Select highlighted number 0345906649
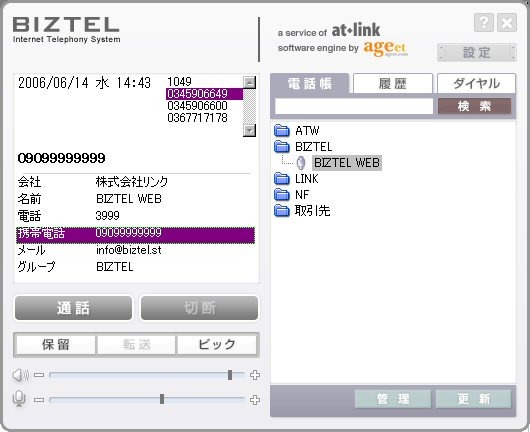530x432 pixels. [204, 94]
